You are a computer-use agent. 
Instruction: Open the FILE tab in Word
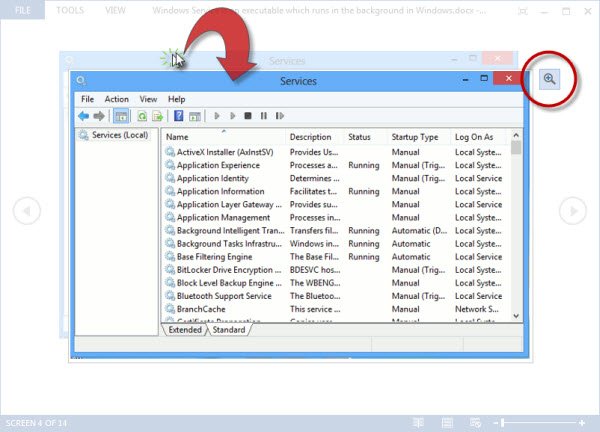point(23,10)
